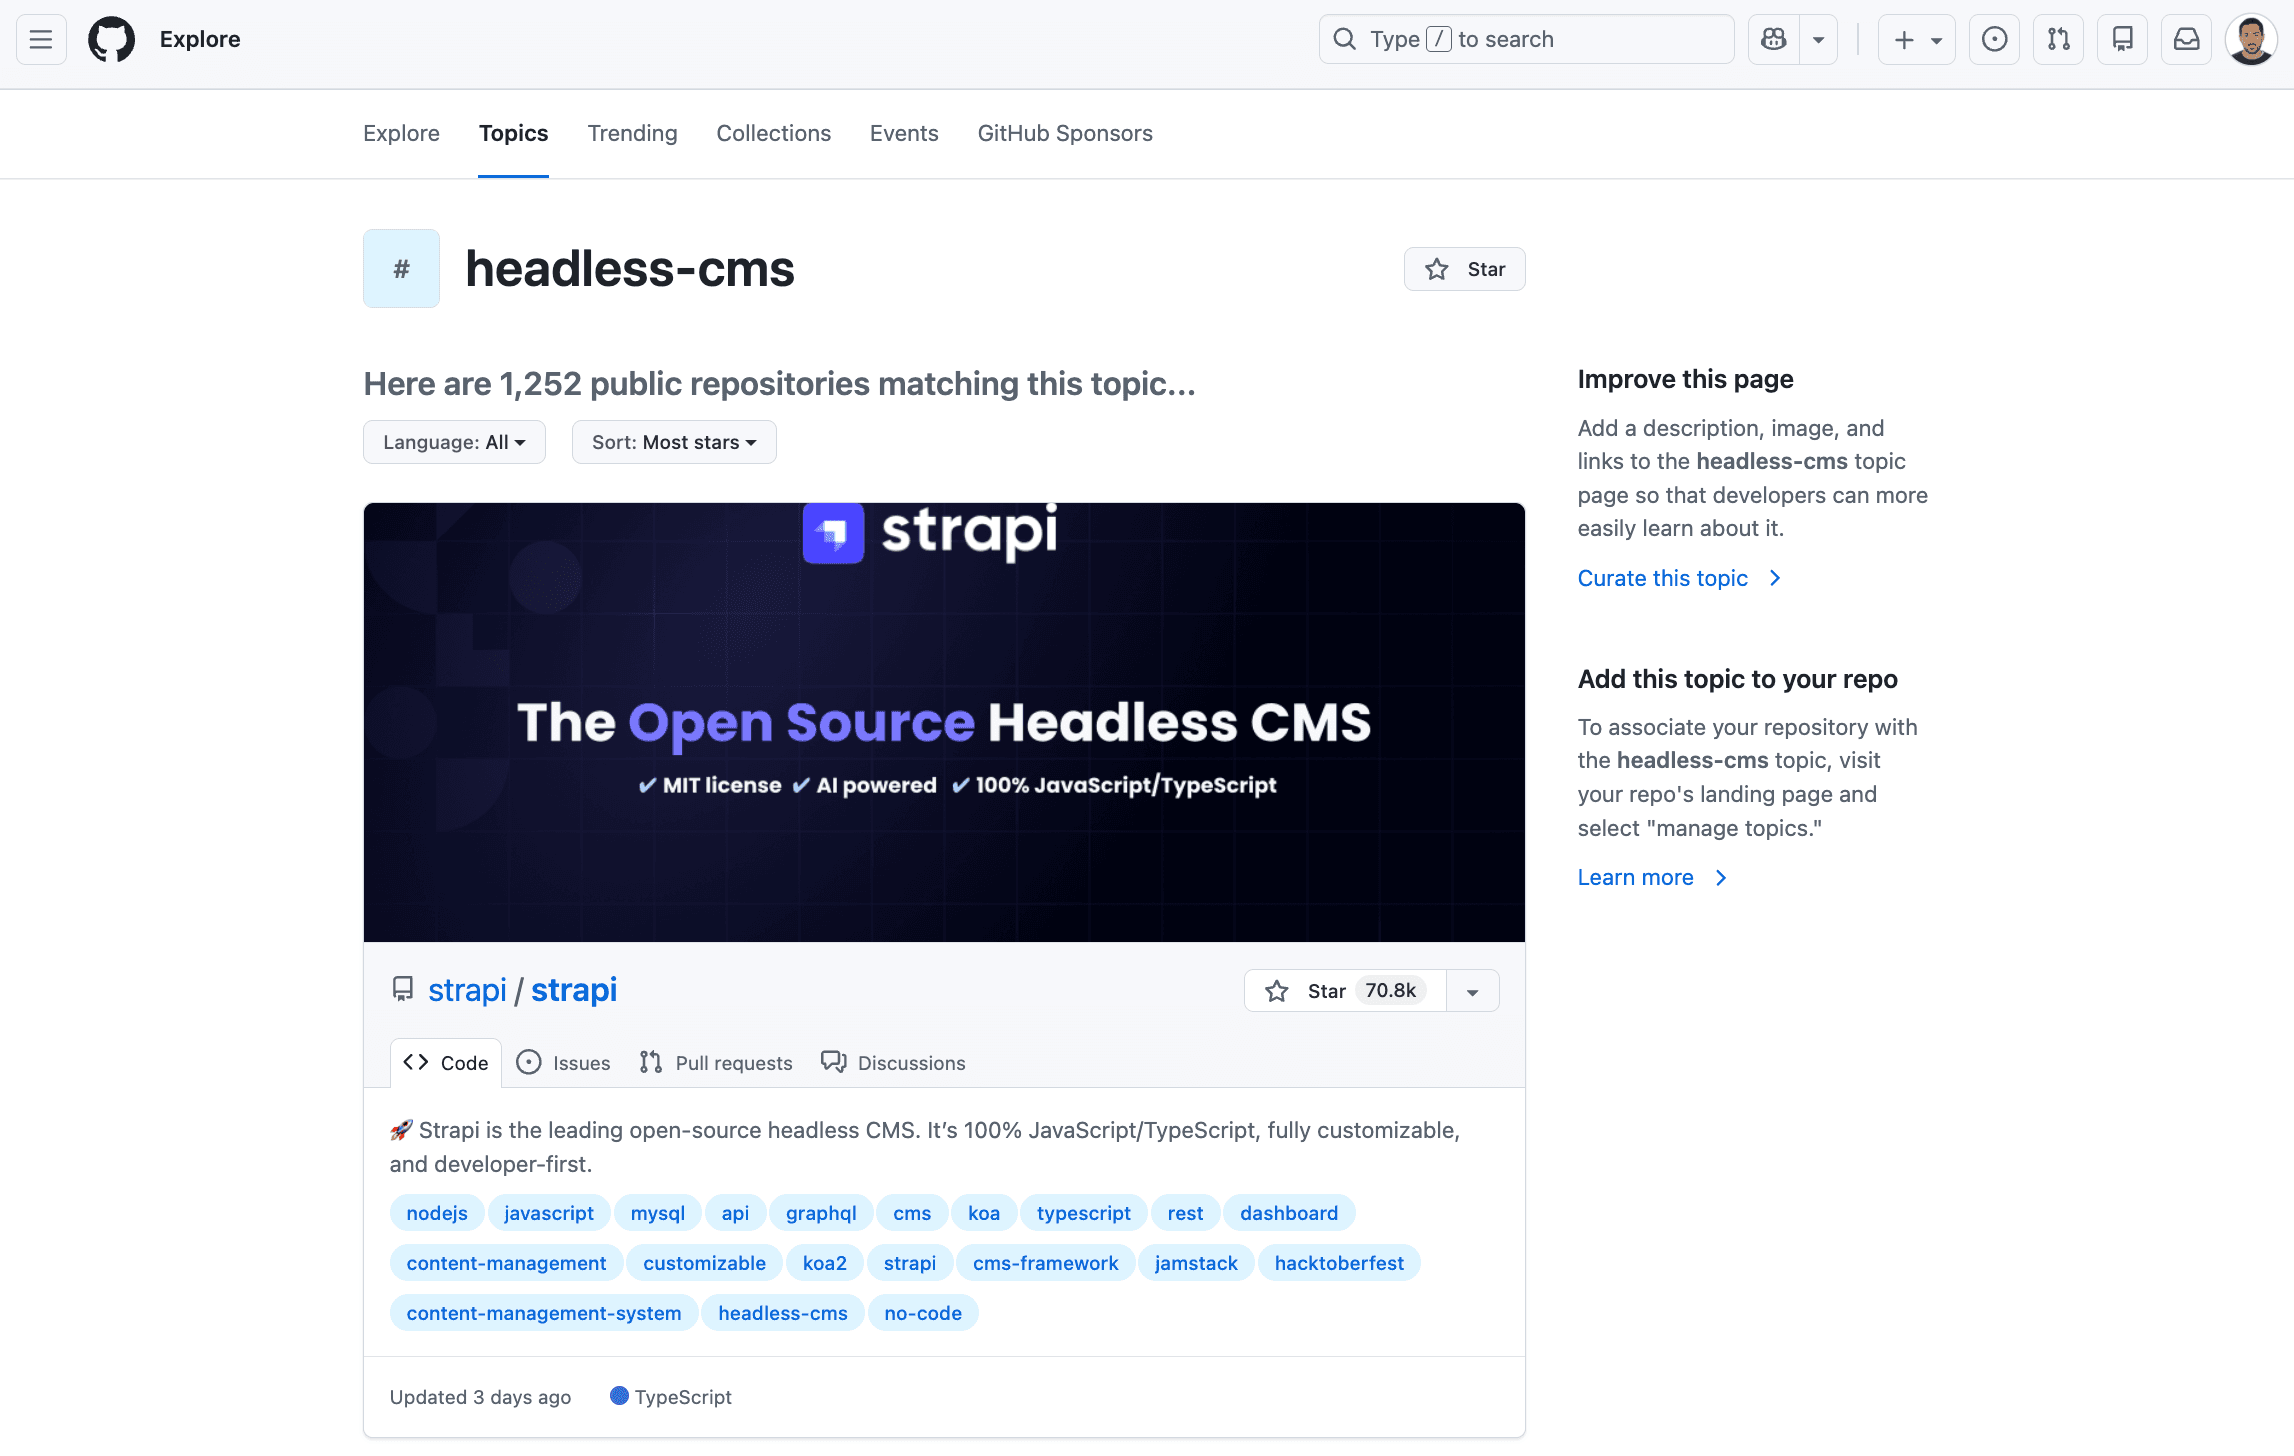Star the strapi repository
This screenshot has height=1456, width=2294.
(1343, 990)
